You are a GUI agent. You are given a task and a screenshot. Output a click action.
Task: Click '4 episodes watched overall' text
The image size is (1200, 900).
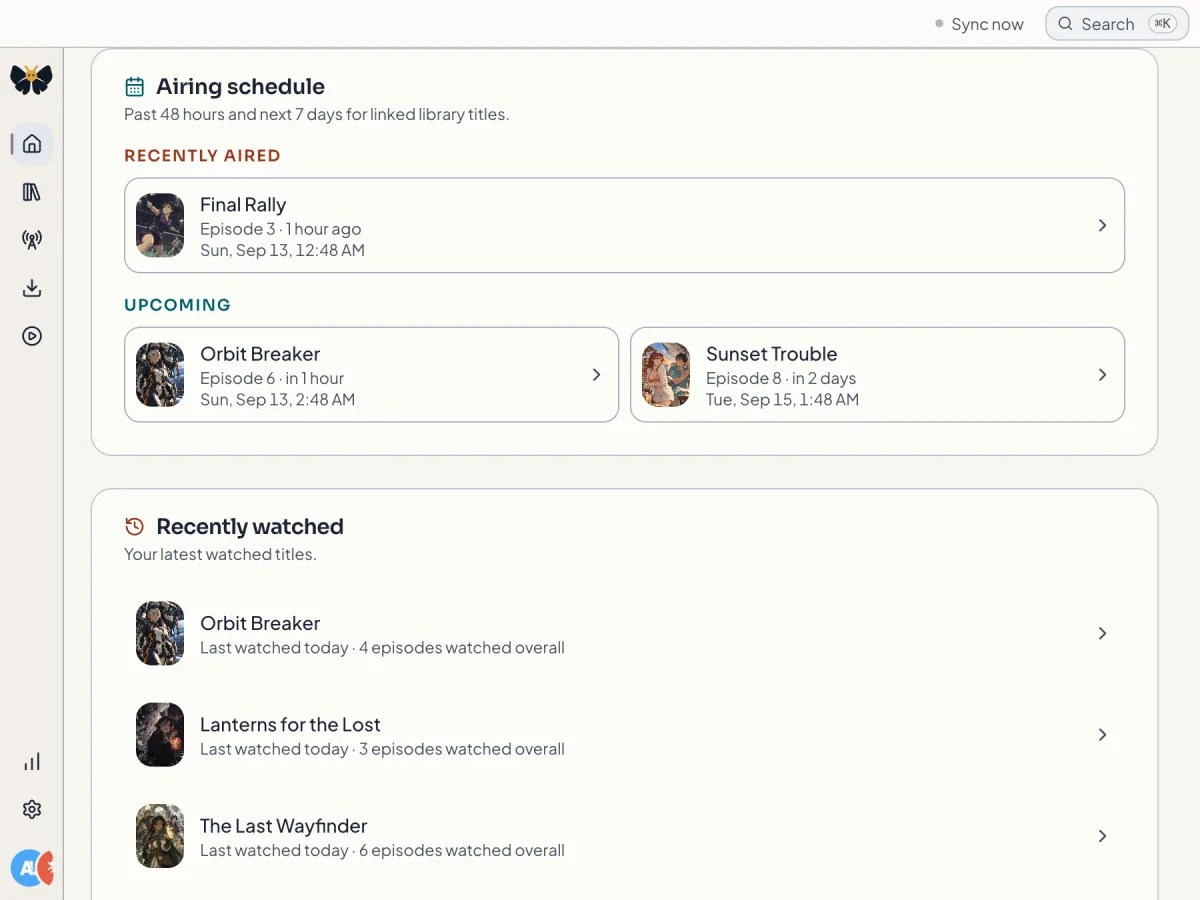click(x=462, y=648)
